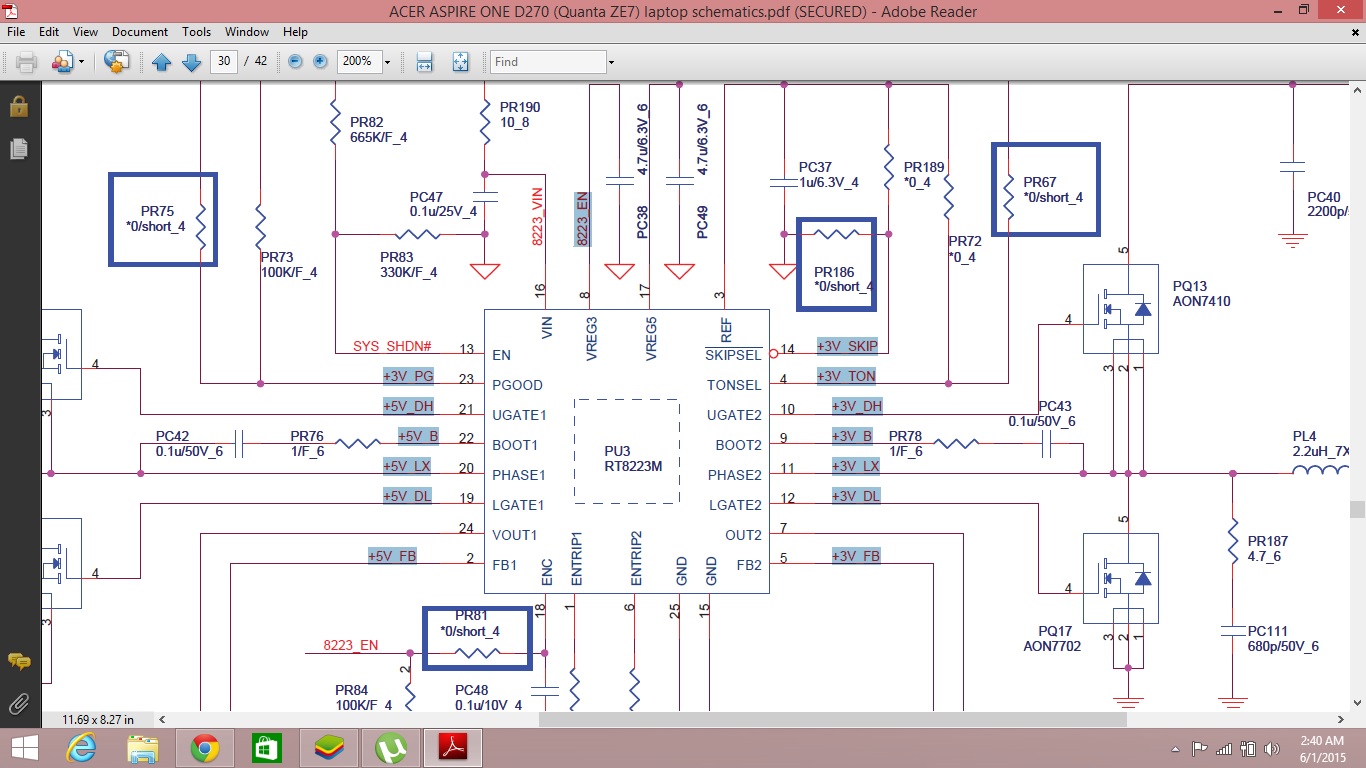Click the +5V_FB net label

(392, 556)
